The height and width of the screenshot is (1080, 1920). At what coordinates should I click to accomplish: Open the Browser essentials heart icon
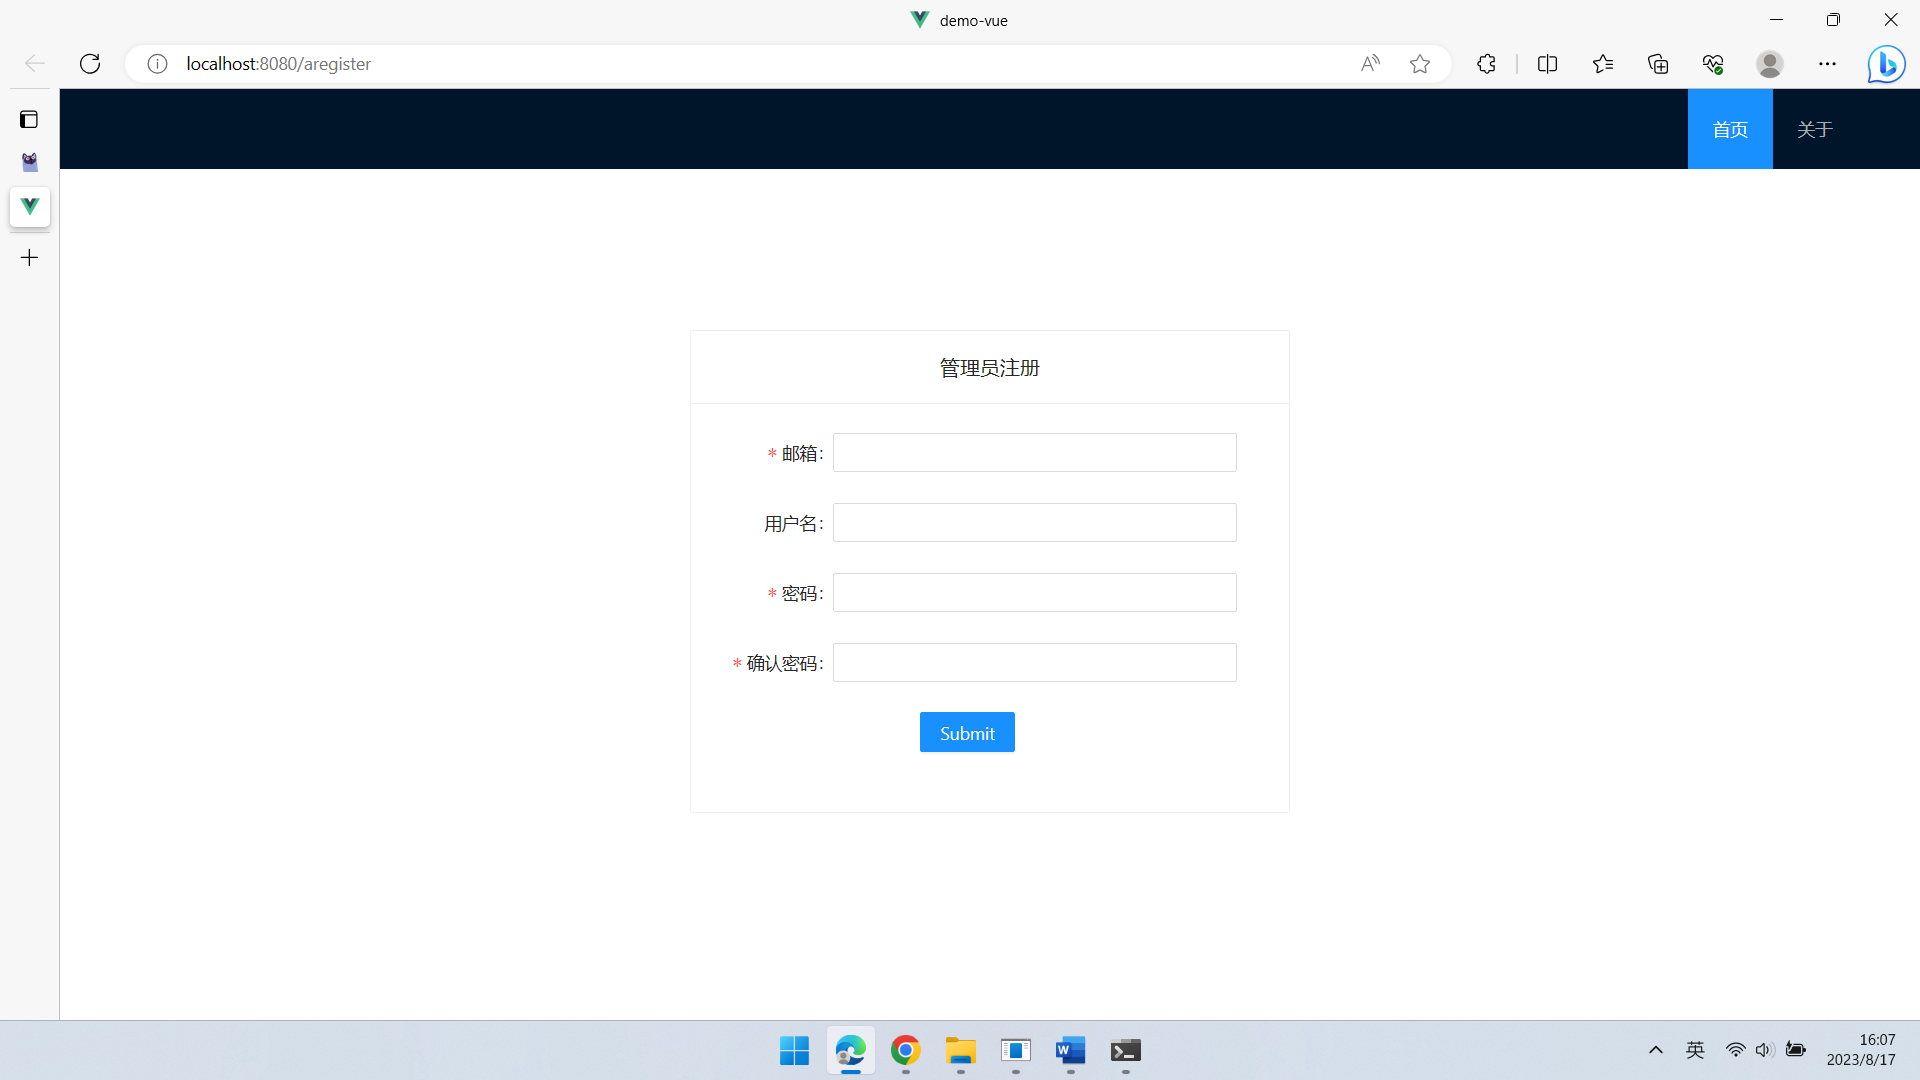(1713, 64)
